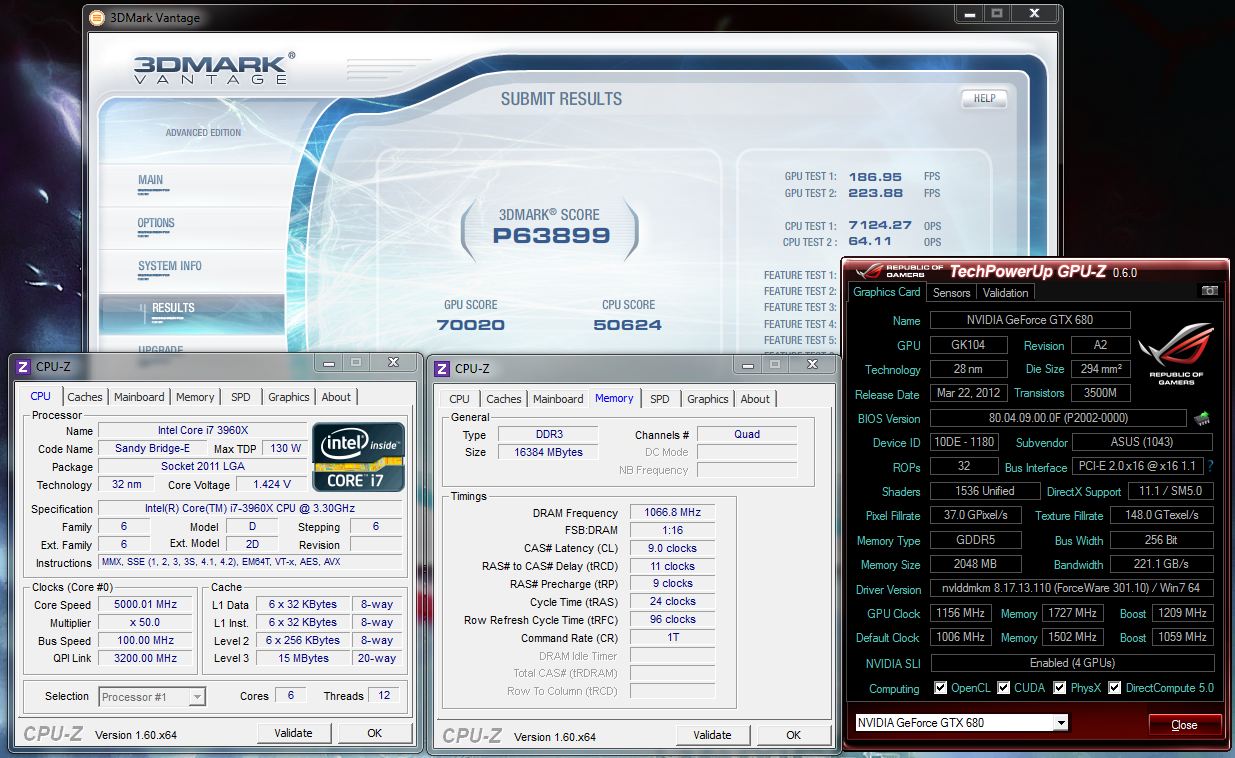Click Validate in left CPU-Z window
The height and width of the screenshot is (758, 1235).
pyautogui.click(x=293, y=733)
